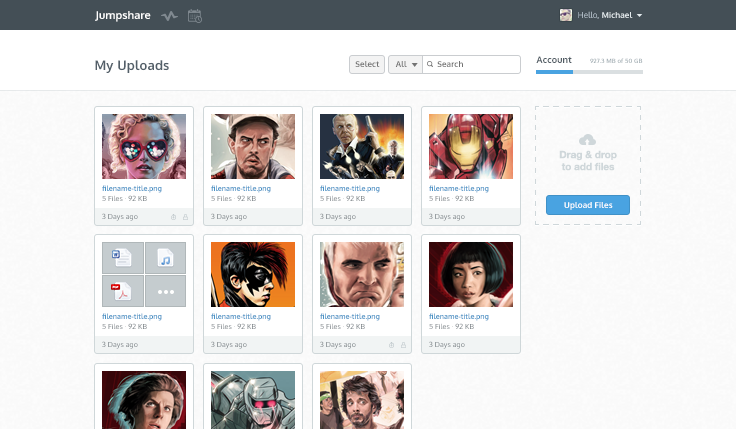The image size is (736, 429).
Task: Open the heart-sunglasses girl thumbnail
Action: pos(144,146)
